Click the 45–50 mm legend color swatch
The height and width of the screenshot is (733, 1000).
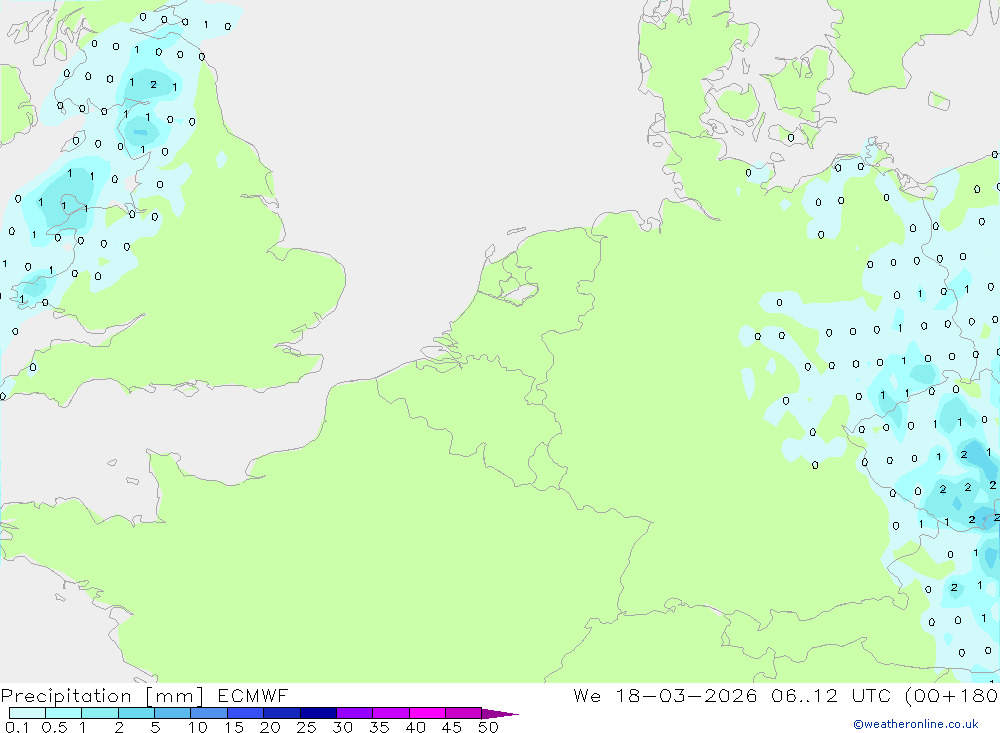tap(464, 713)
